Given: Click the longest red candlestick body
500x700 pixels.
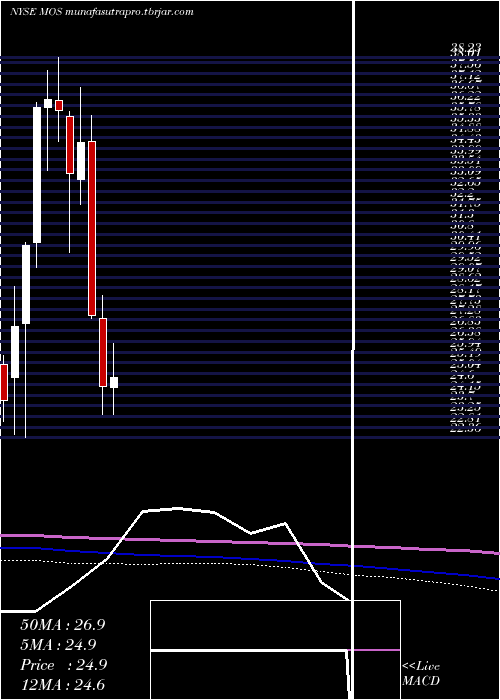Looking at the screenshot, I should 92,229.
